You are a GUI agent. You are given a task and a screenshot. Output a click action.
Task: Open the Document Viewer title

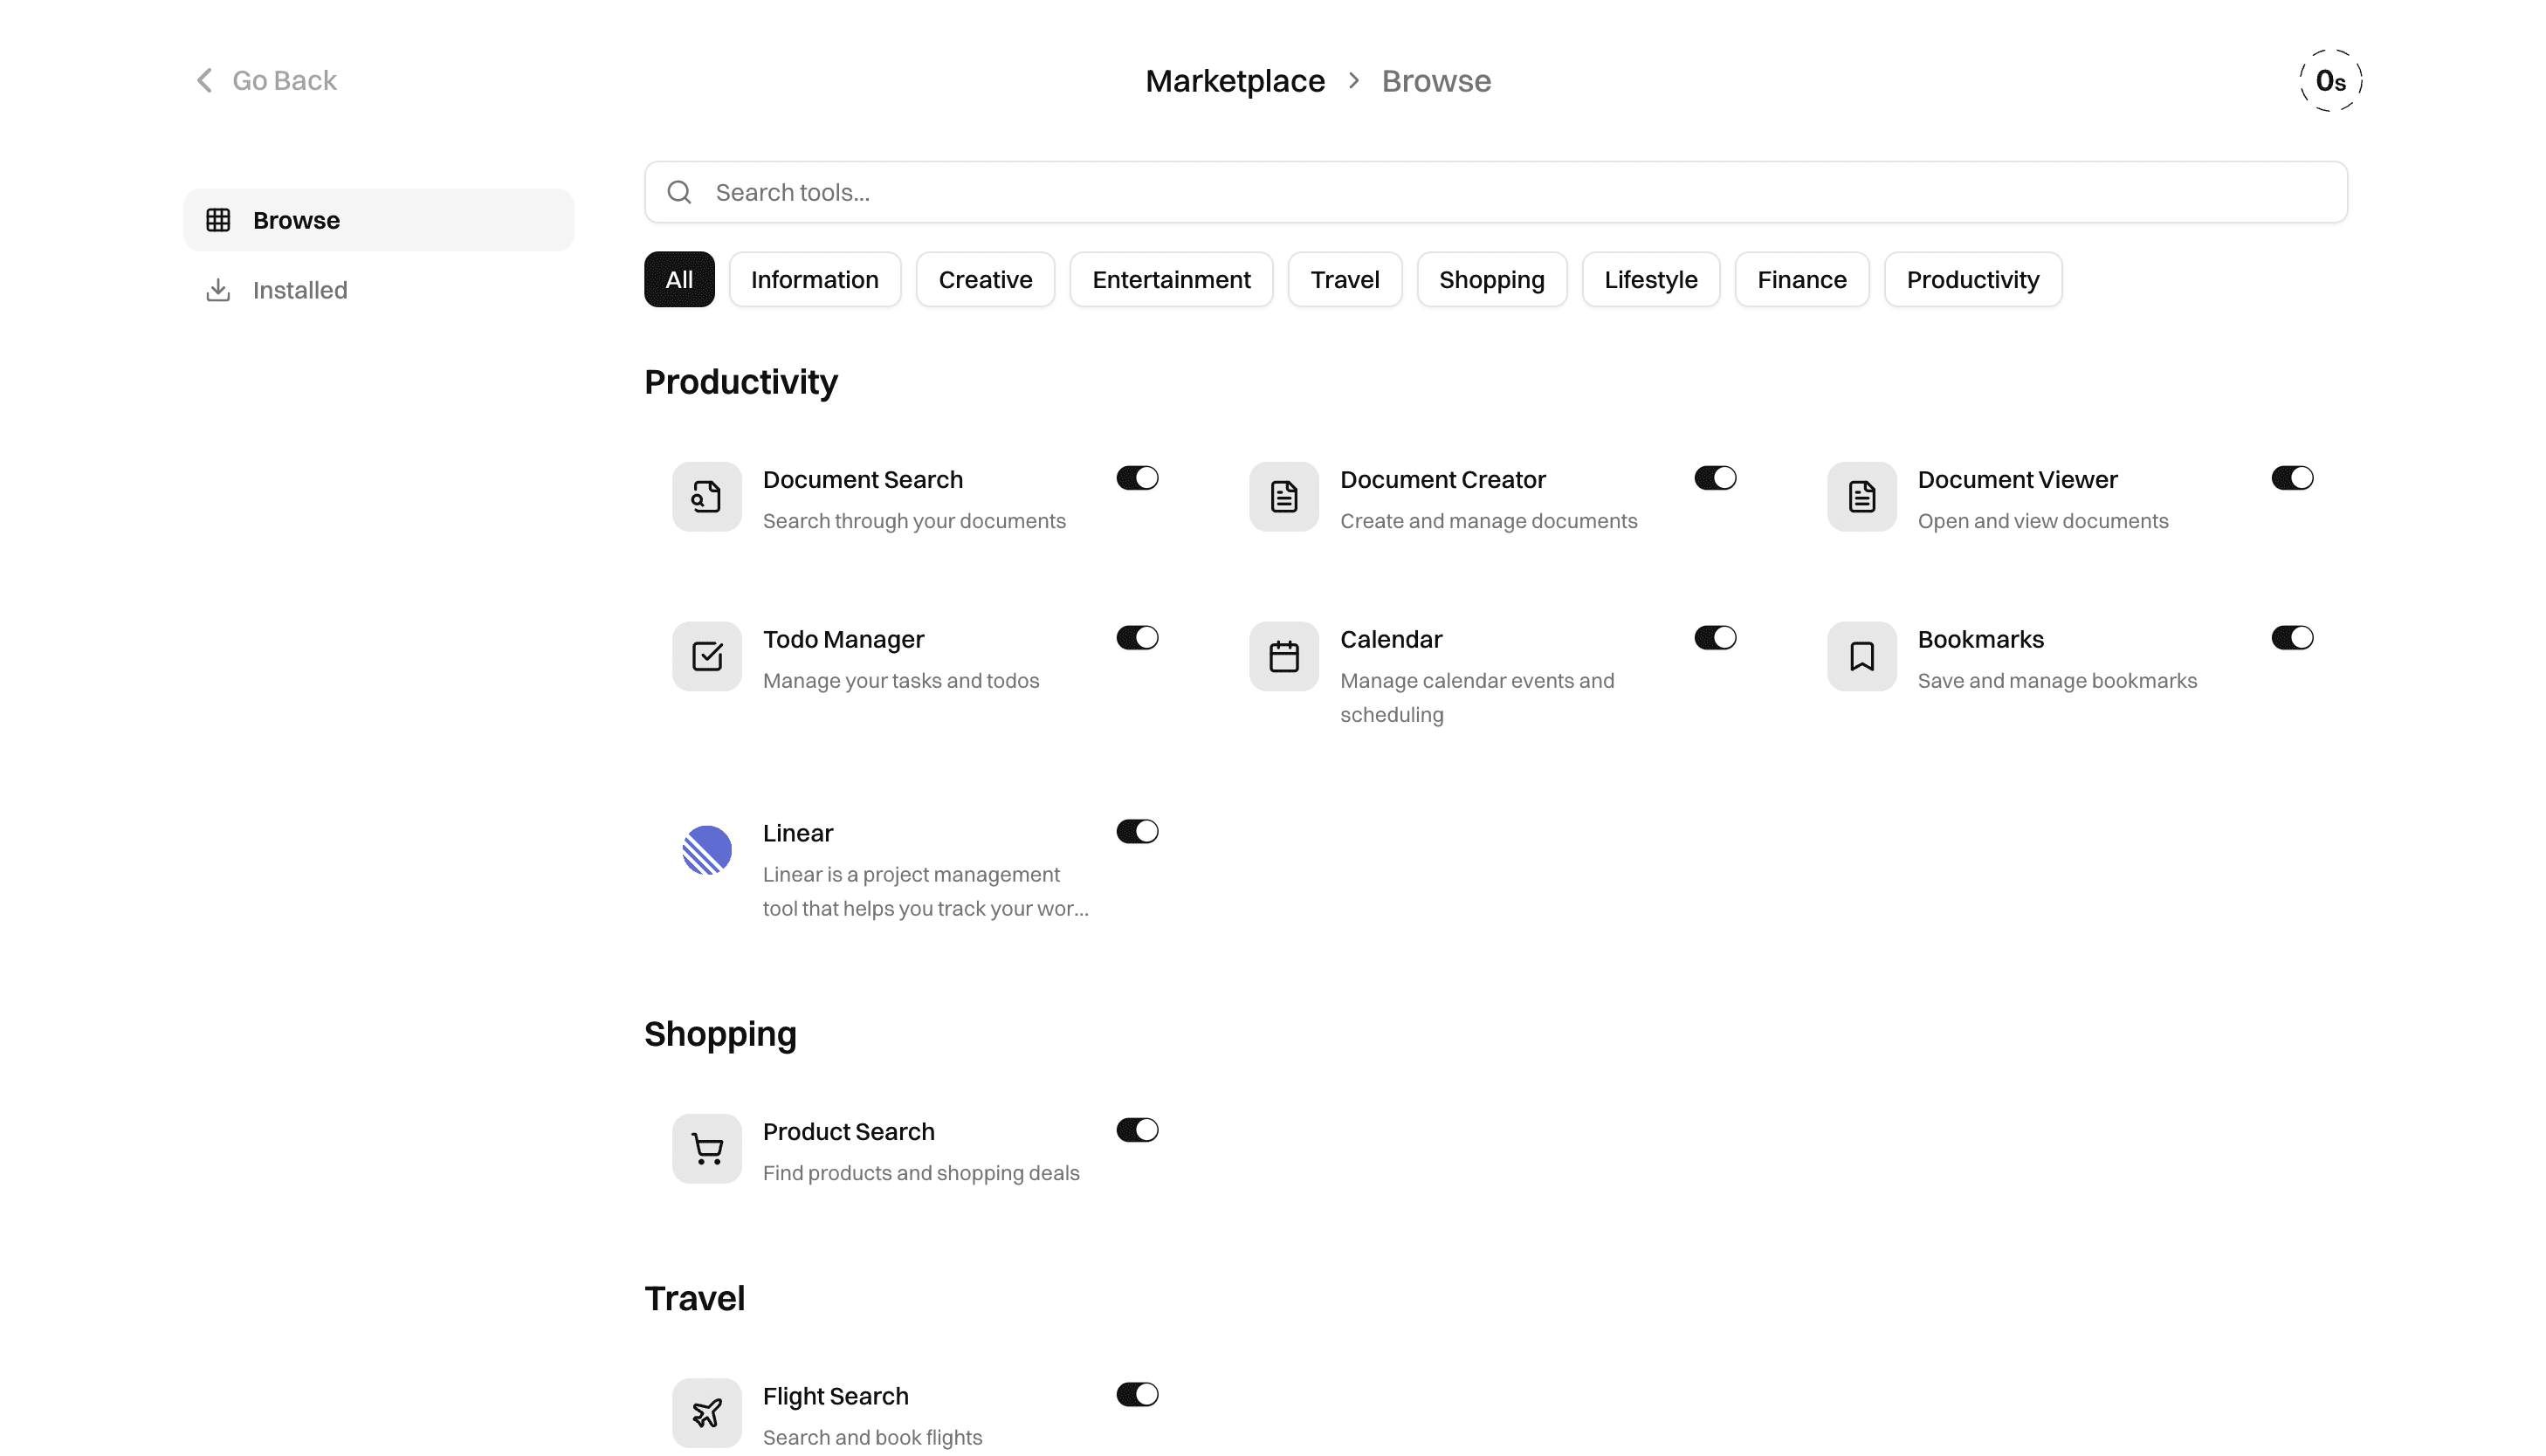[x=2017, y=480]
